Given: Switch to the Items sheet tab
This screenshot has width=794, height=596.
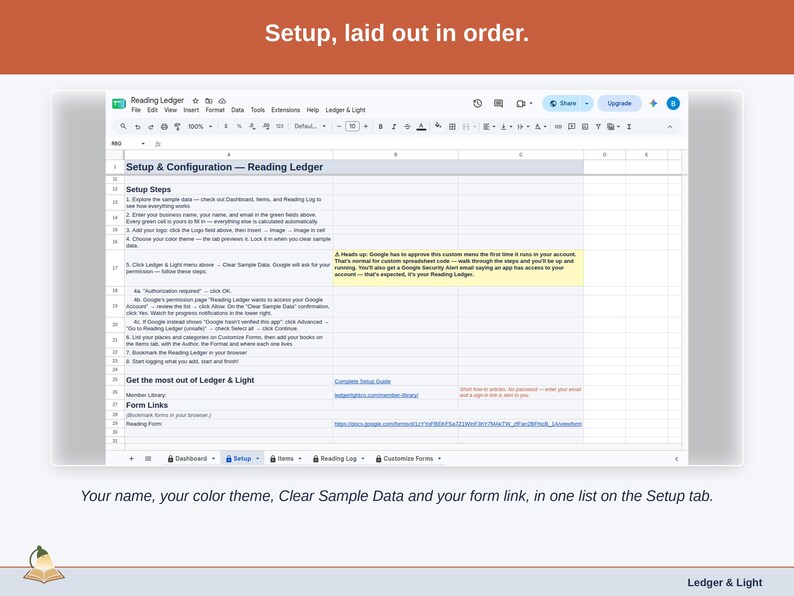Looking at the screenshot, I should click(286, 458).
